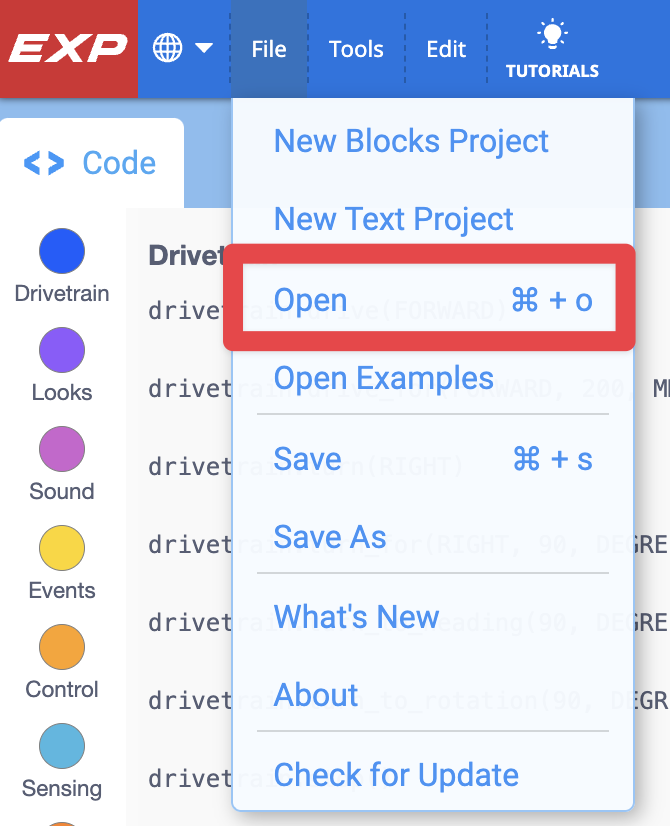Select the Control block category
This screenshot has width=670, height=826.
[61, 647]
